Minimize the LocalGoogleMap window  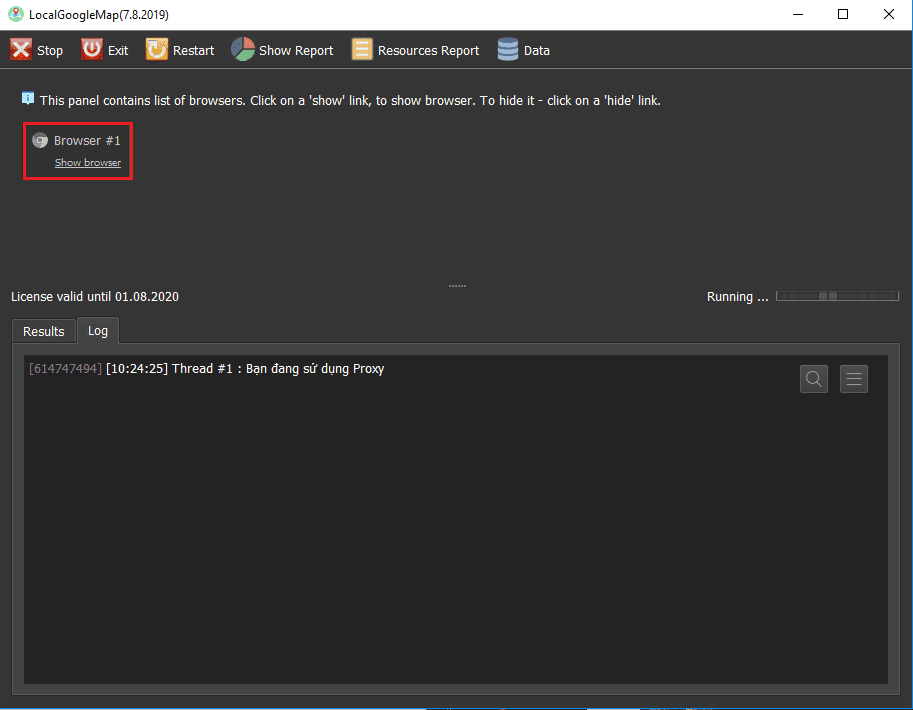[x=797, y=14]
